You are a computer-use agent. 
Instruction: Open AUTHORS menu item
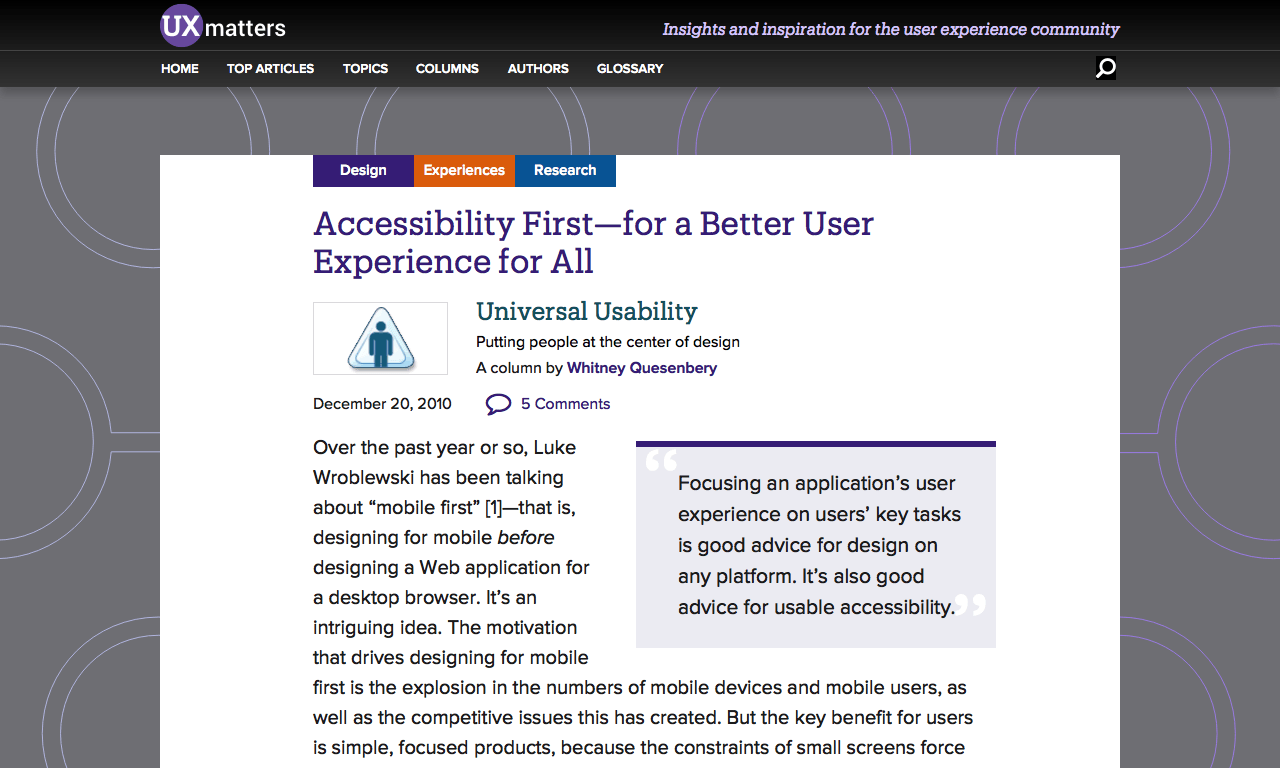coord(538,69)
